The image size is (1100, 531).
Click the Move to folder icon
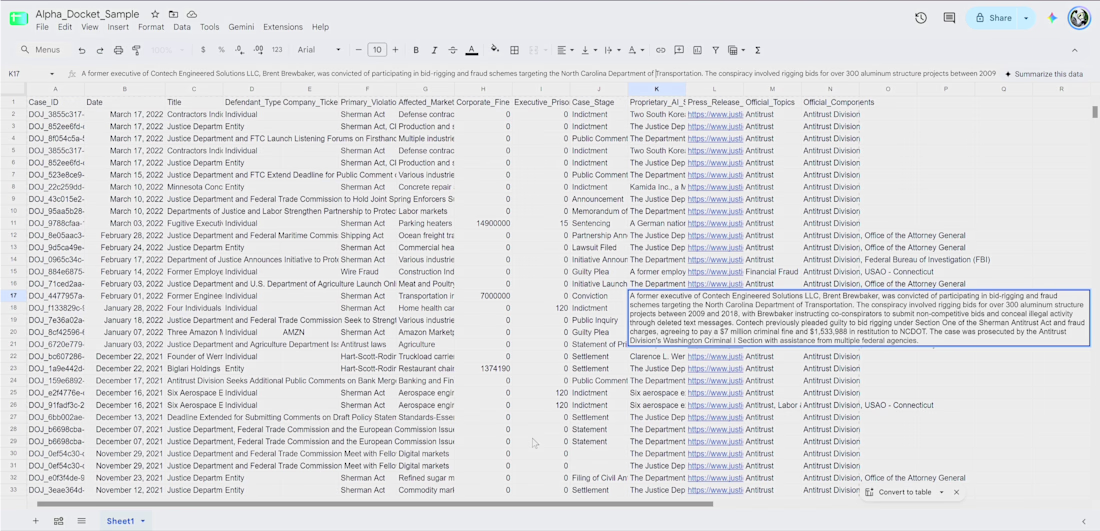(173, 14)
